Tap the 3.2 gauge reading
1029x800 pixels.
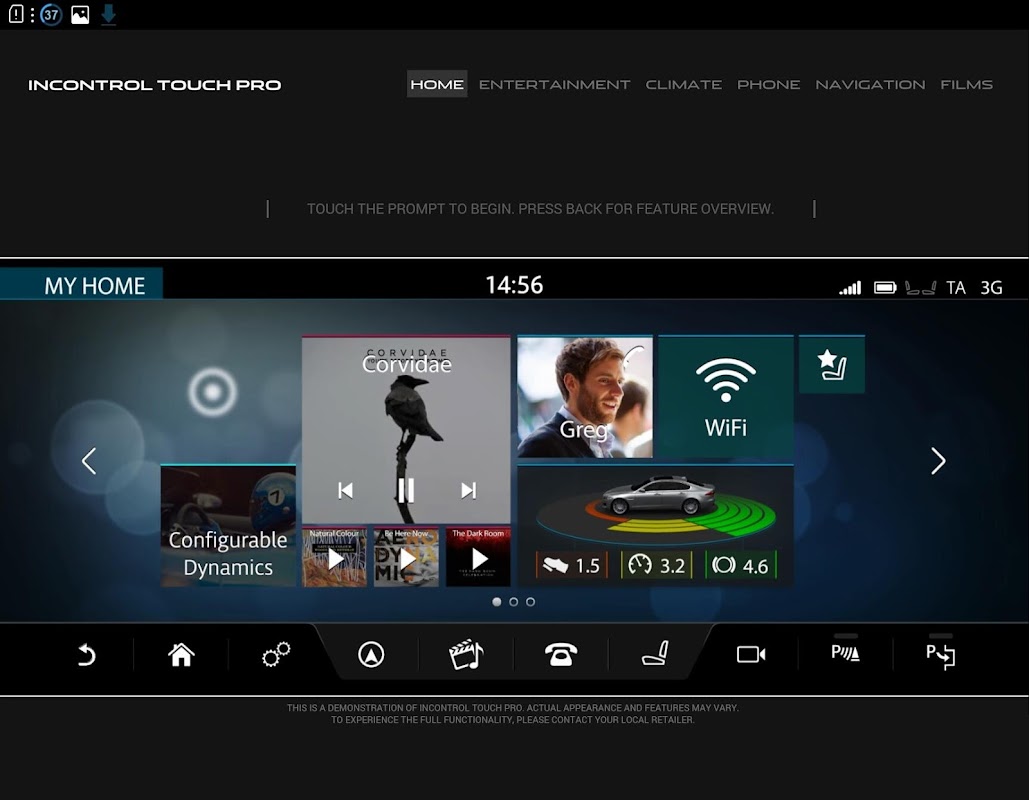tap(656, 565)
